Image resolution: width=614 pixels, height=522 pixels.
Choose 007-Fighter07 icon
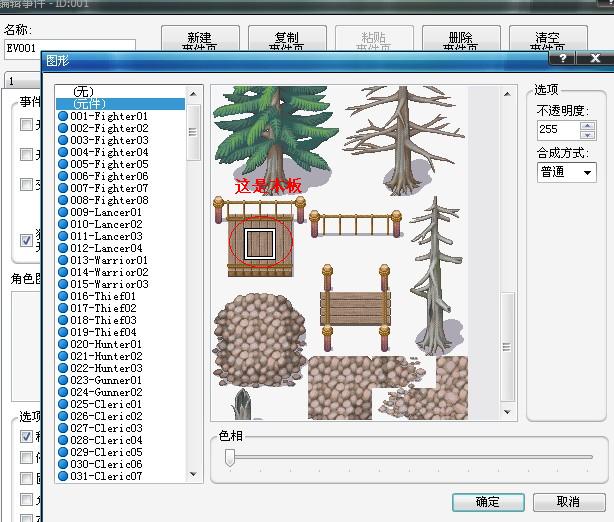[63, 188]
